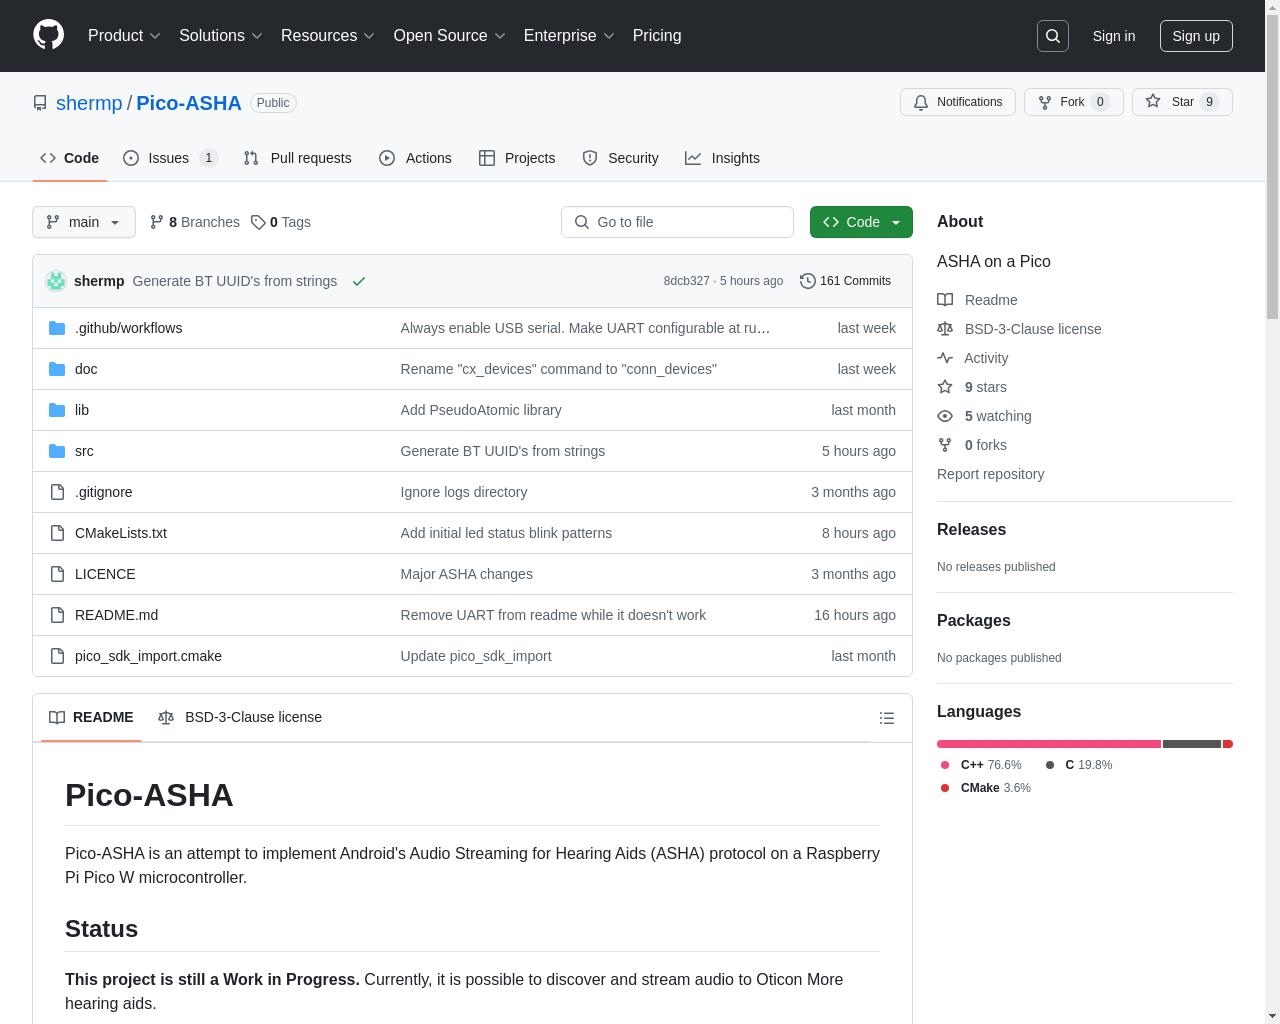Open the main branch selector dropdown
This screenshot has height=1024, width=1280.
click(x=84, y=222)
